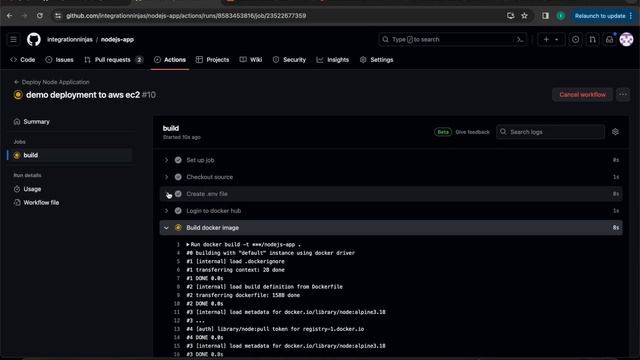This screenshot has height=360, width=640.
Task: Reload the page with the browser refresh icon
Action: [40, 16]
